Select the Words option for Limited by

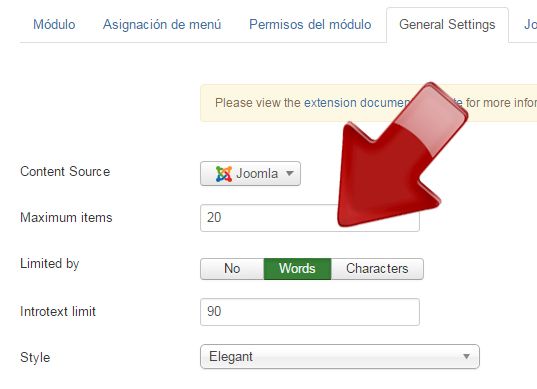[297, 269]
